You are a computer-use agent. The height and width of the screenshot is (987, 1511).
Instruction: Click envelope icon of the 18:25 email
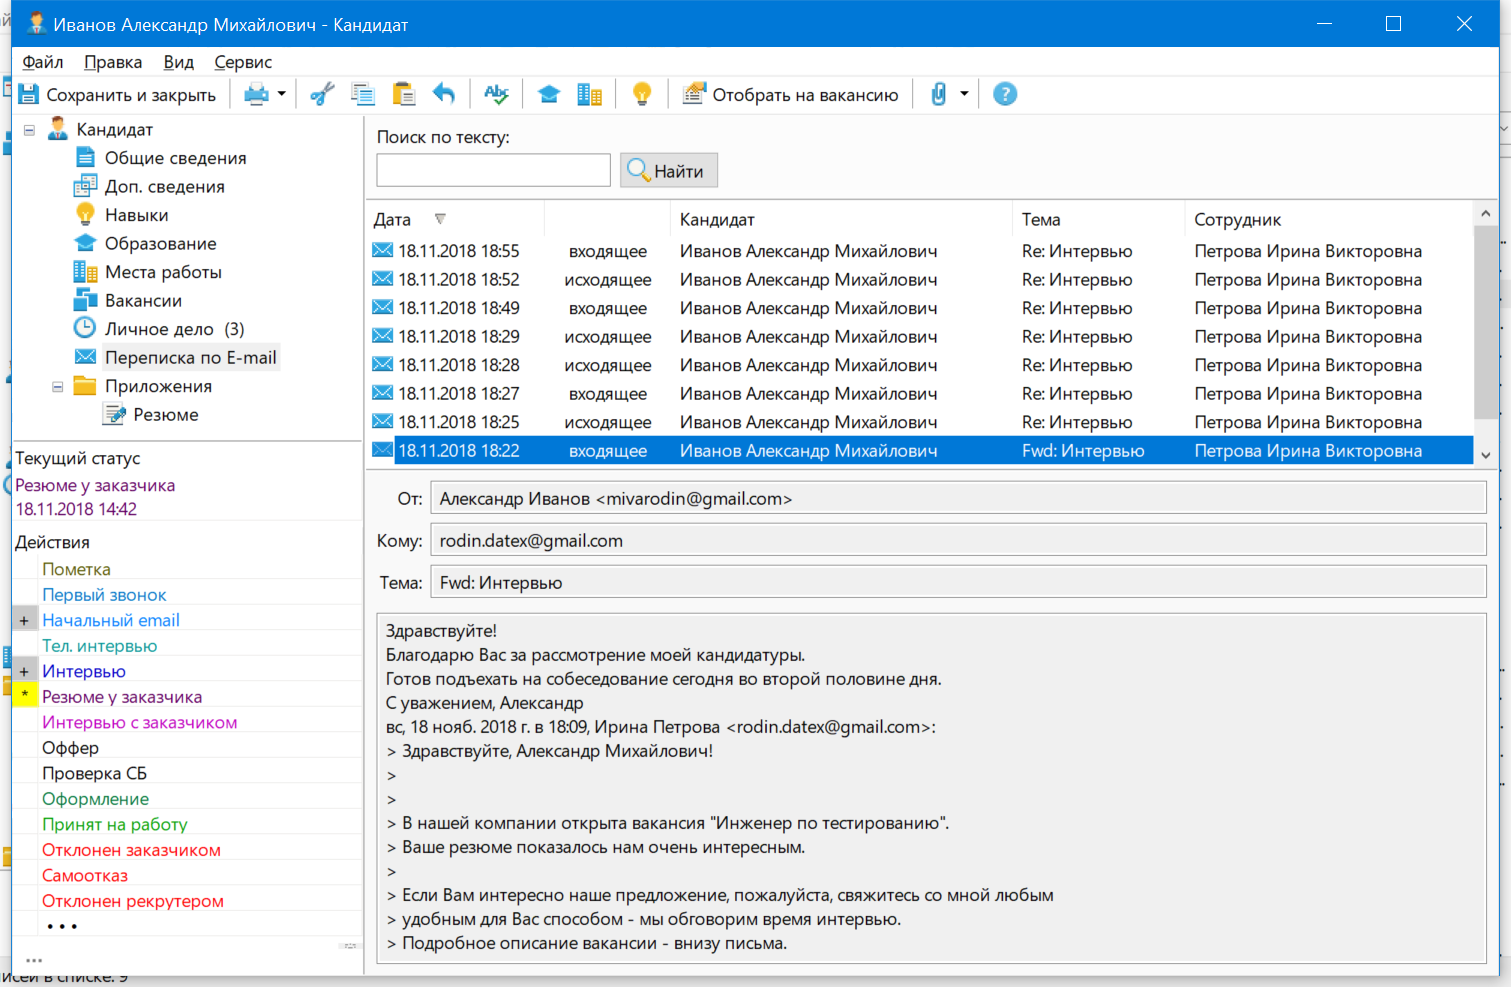[x=382, y=421]
